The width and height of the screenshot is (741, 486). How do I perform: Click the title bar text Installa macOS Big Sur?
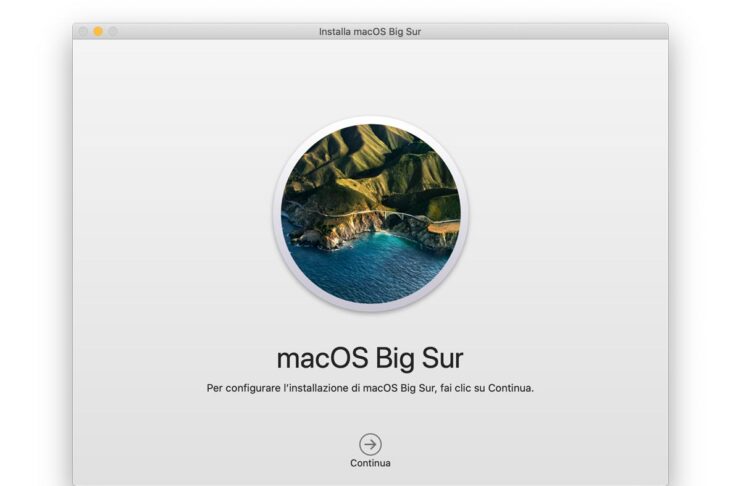point(370,32)
